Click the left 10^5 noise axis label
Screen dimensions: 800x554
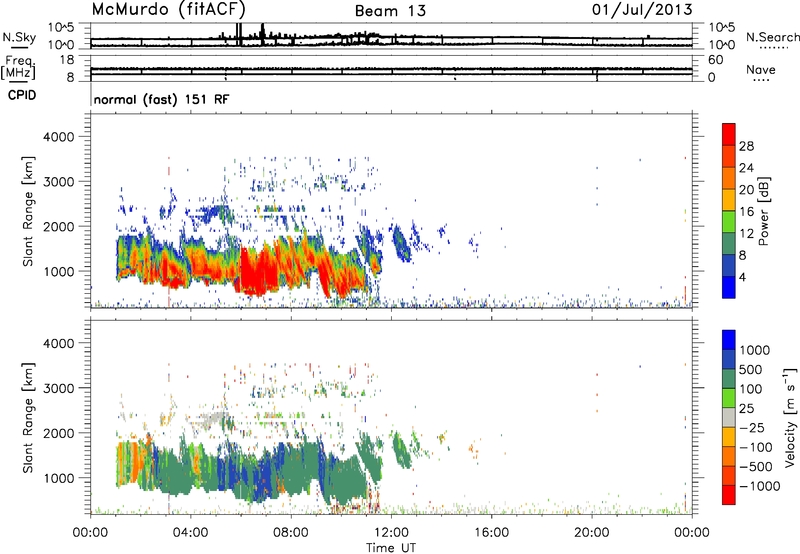click(61, 28)
